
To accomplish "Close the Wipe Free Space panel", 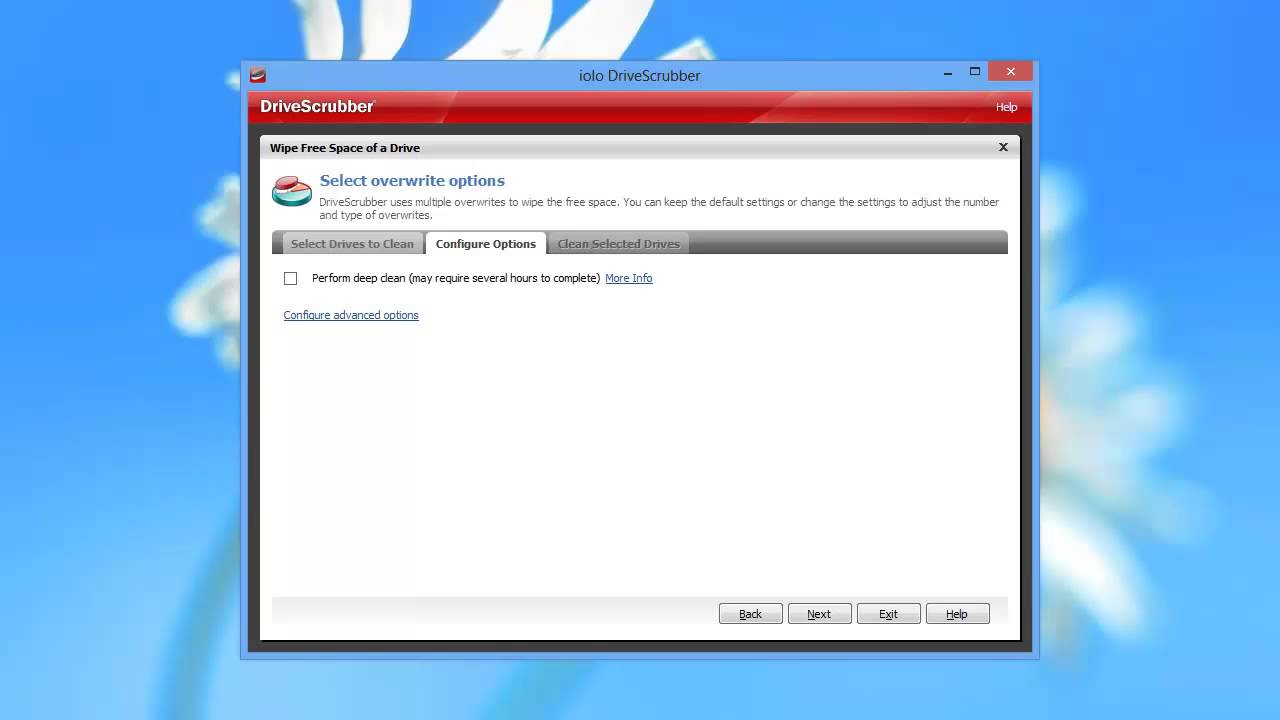I will (x=1003, y=147).
